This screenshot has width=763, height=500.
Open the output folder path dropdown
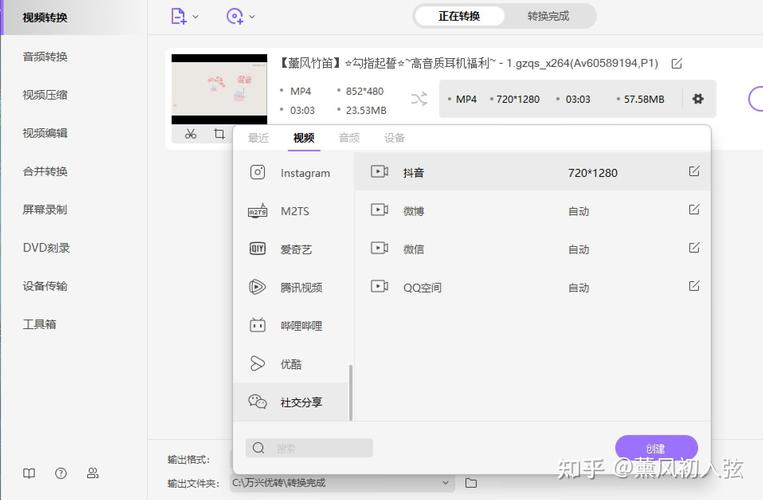(445, 483)
